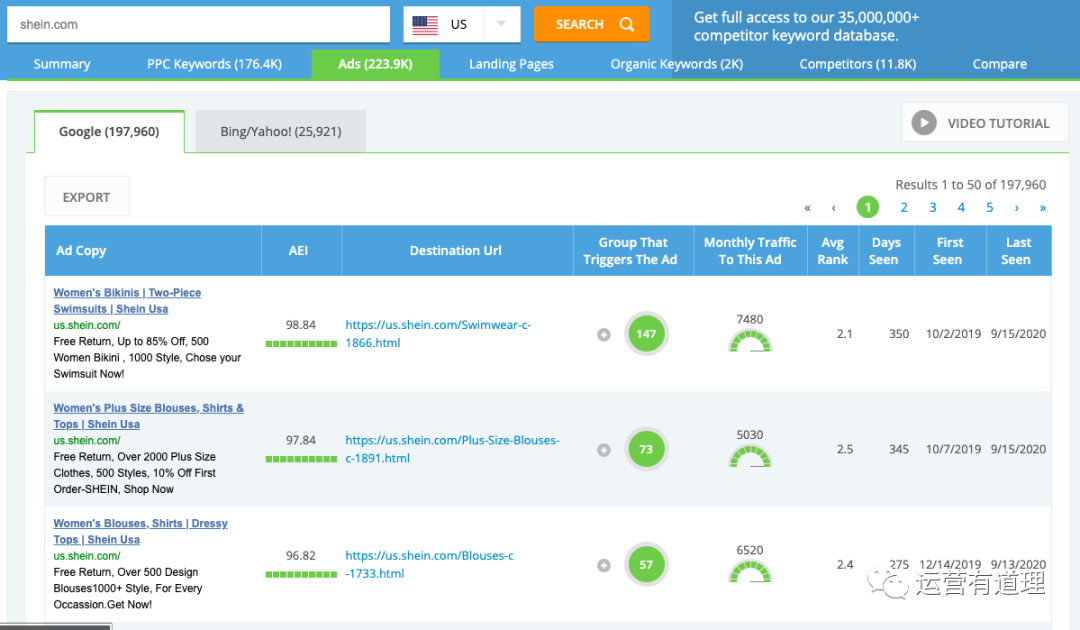Click the AEI bar for score 98.84
Viewport: 1080px width, 630px height.
pos(301,344)
